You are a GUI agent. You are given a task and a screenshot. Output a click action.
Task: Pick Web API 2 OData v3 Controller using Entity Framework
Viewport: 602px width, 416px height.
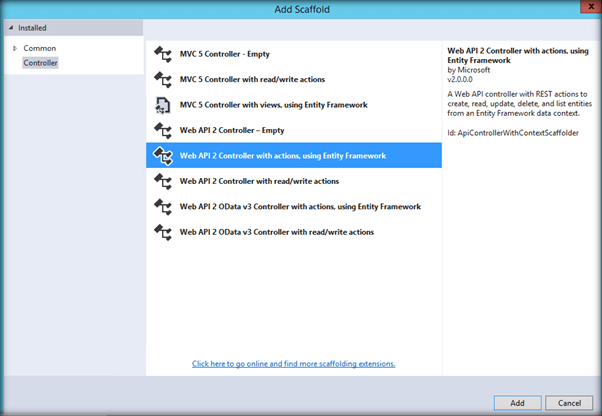pyautogui.click(x=294, y=207)
